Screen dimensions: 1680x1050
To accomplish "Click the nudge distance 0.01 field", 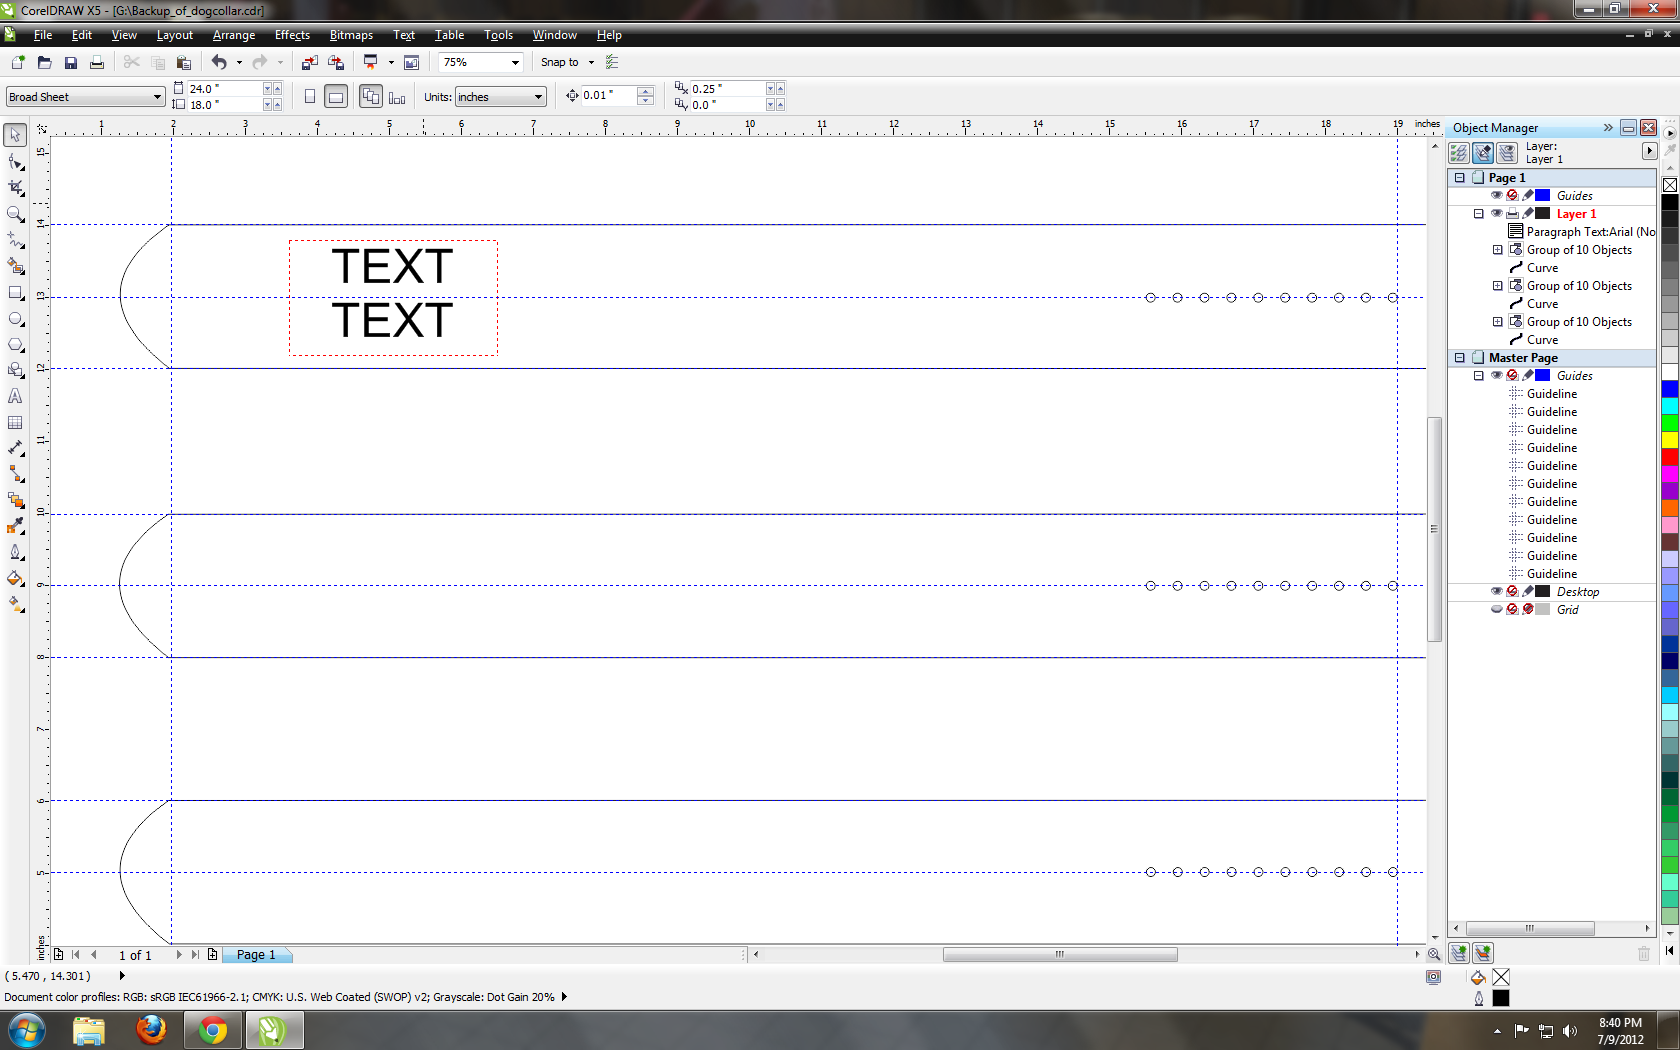I will 610,96.
